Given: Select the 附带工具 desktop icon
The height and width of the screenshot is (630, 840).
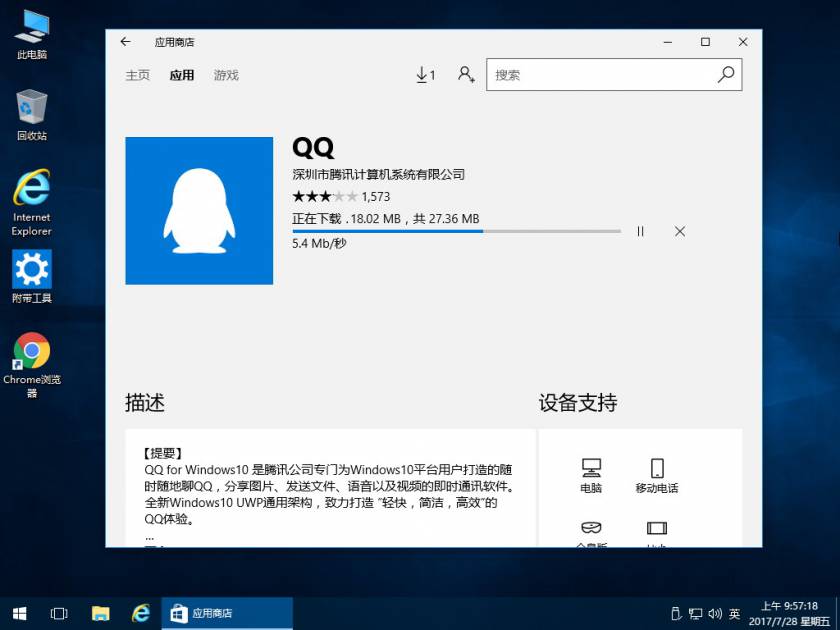Looking at the screenshot, I should pyautogui.click(x=32, y=277).
